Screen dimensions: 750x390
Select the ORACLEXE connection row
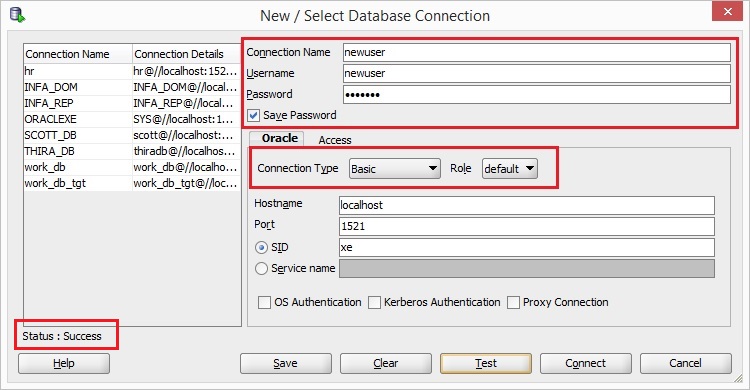coord(132,119)
